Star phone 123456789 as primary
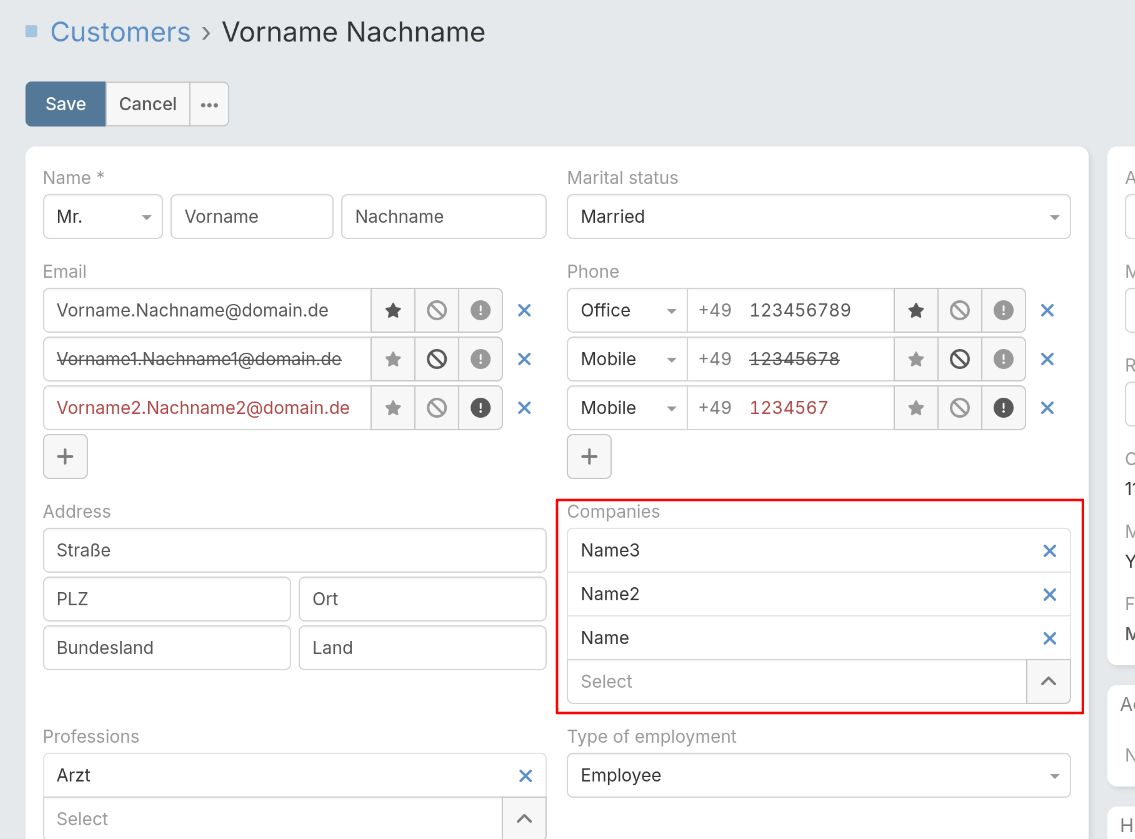This screenshot has width=1135, height=839. [x=916, y=311]
